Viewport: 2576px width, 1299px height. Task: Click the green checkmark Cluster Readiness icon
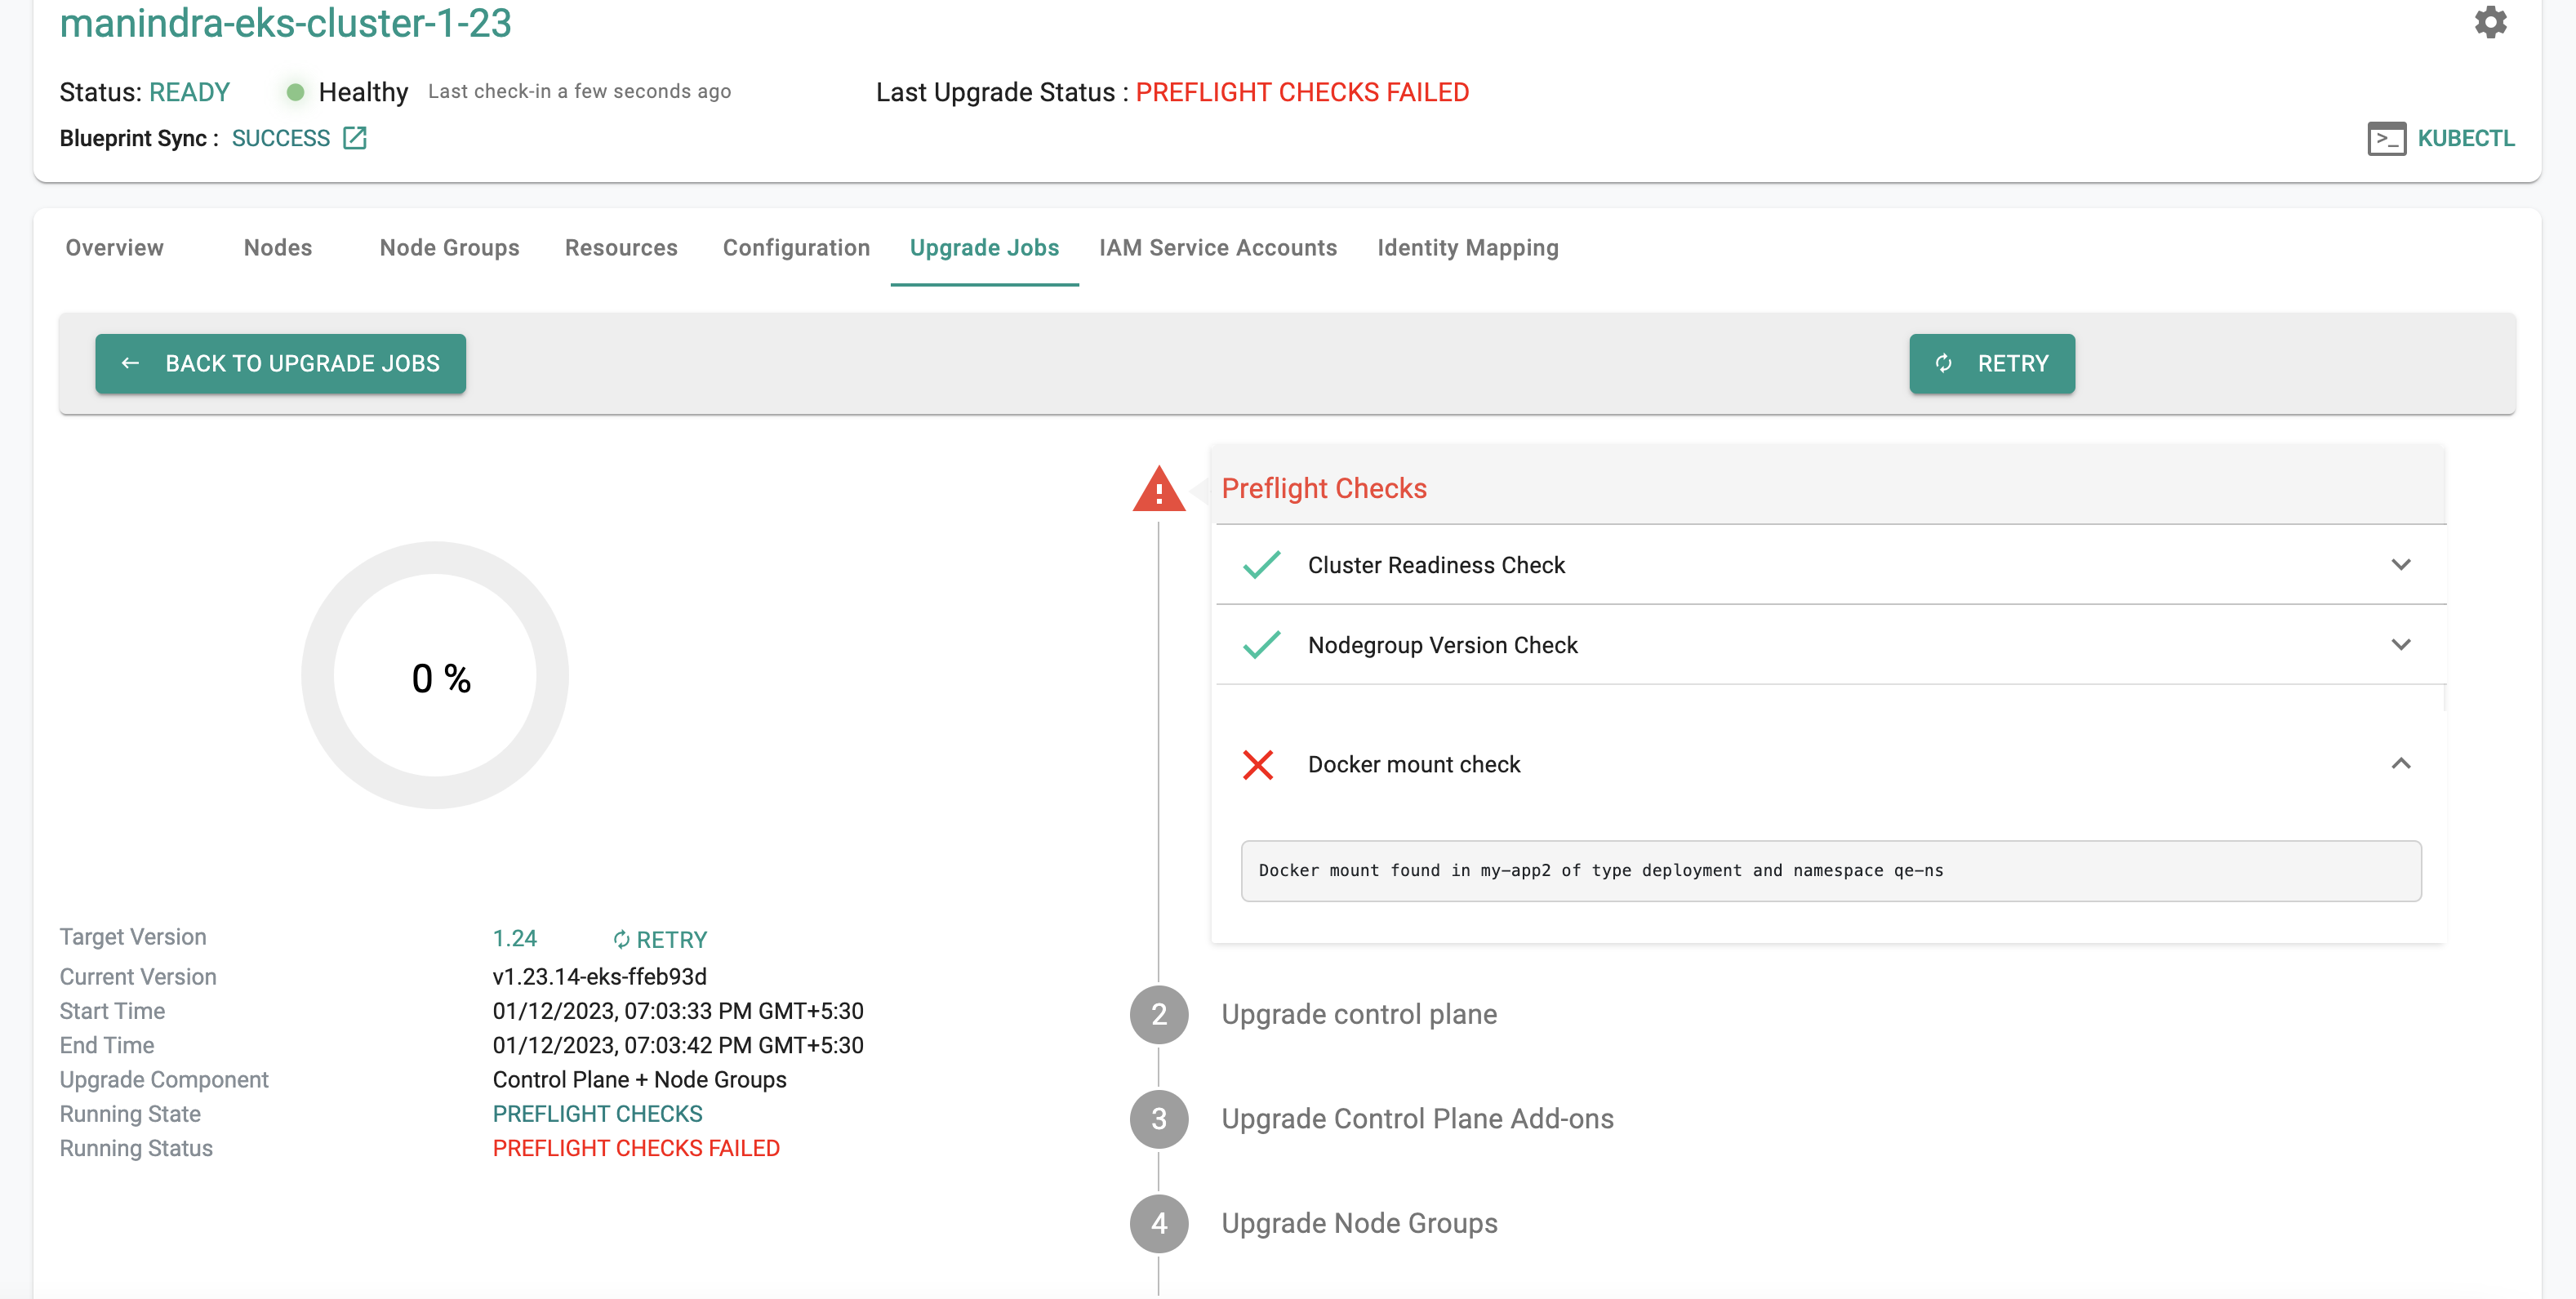pos(1264,563)
